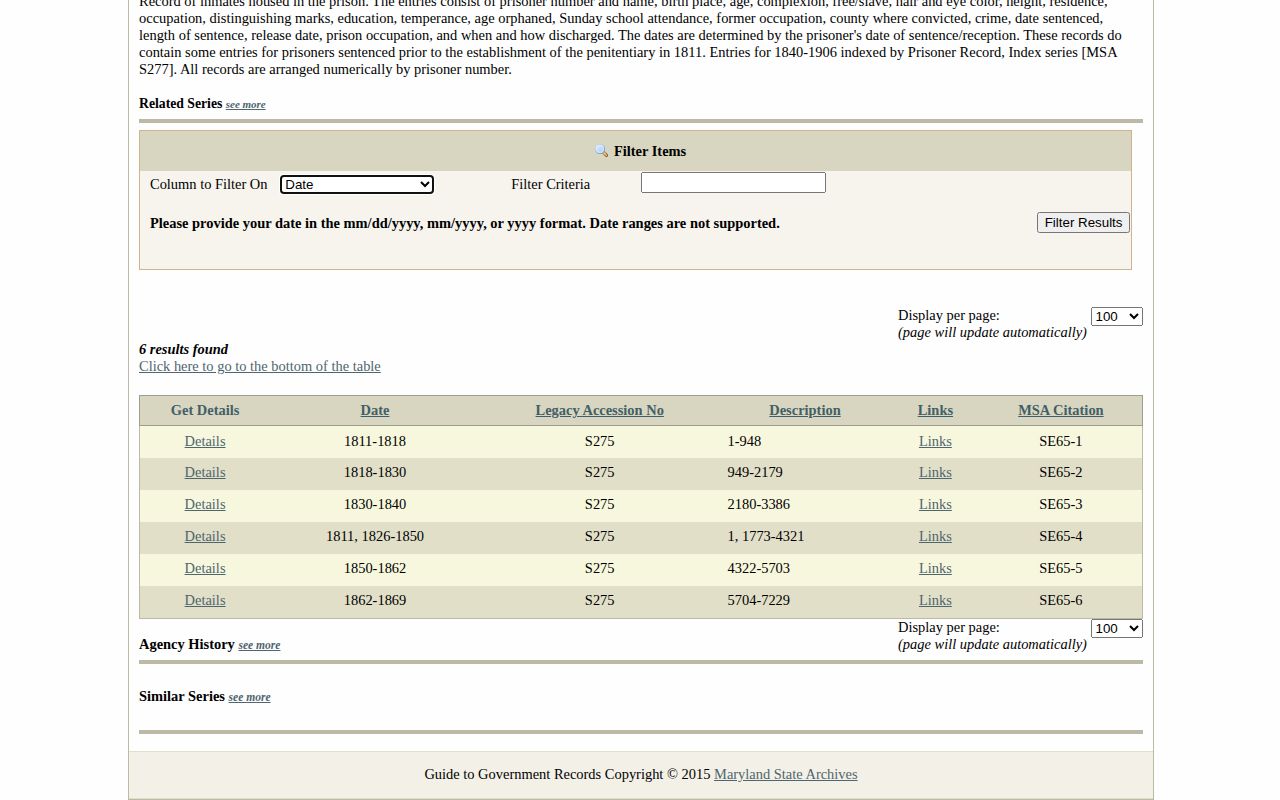This screenshot has width=1280, height=800.
Task: Sort the table by the Date column header
Action: [375, 410]
